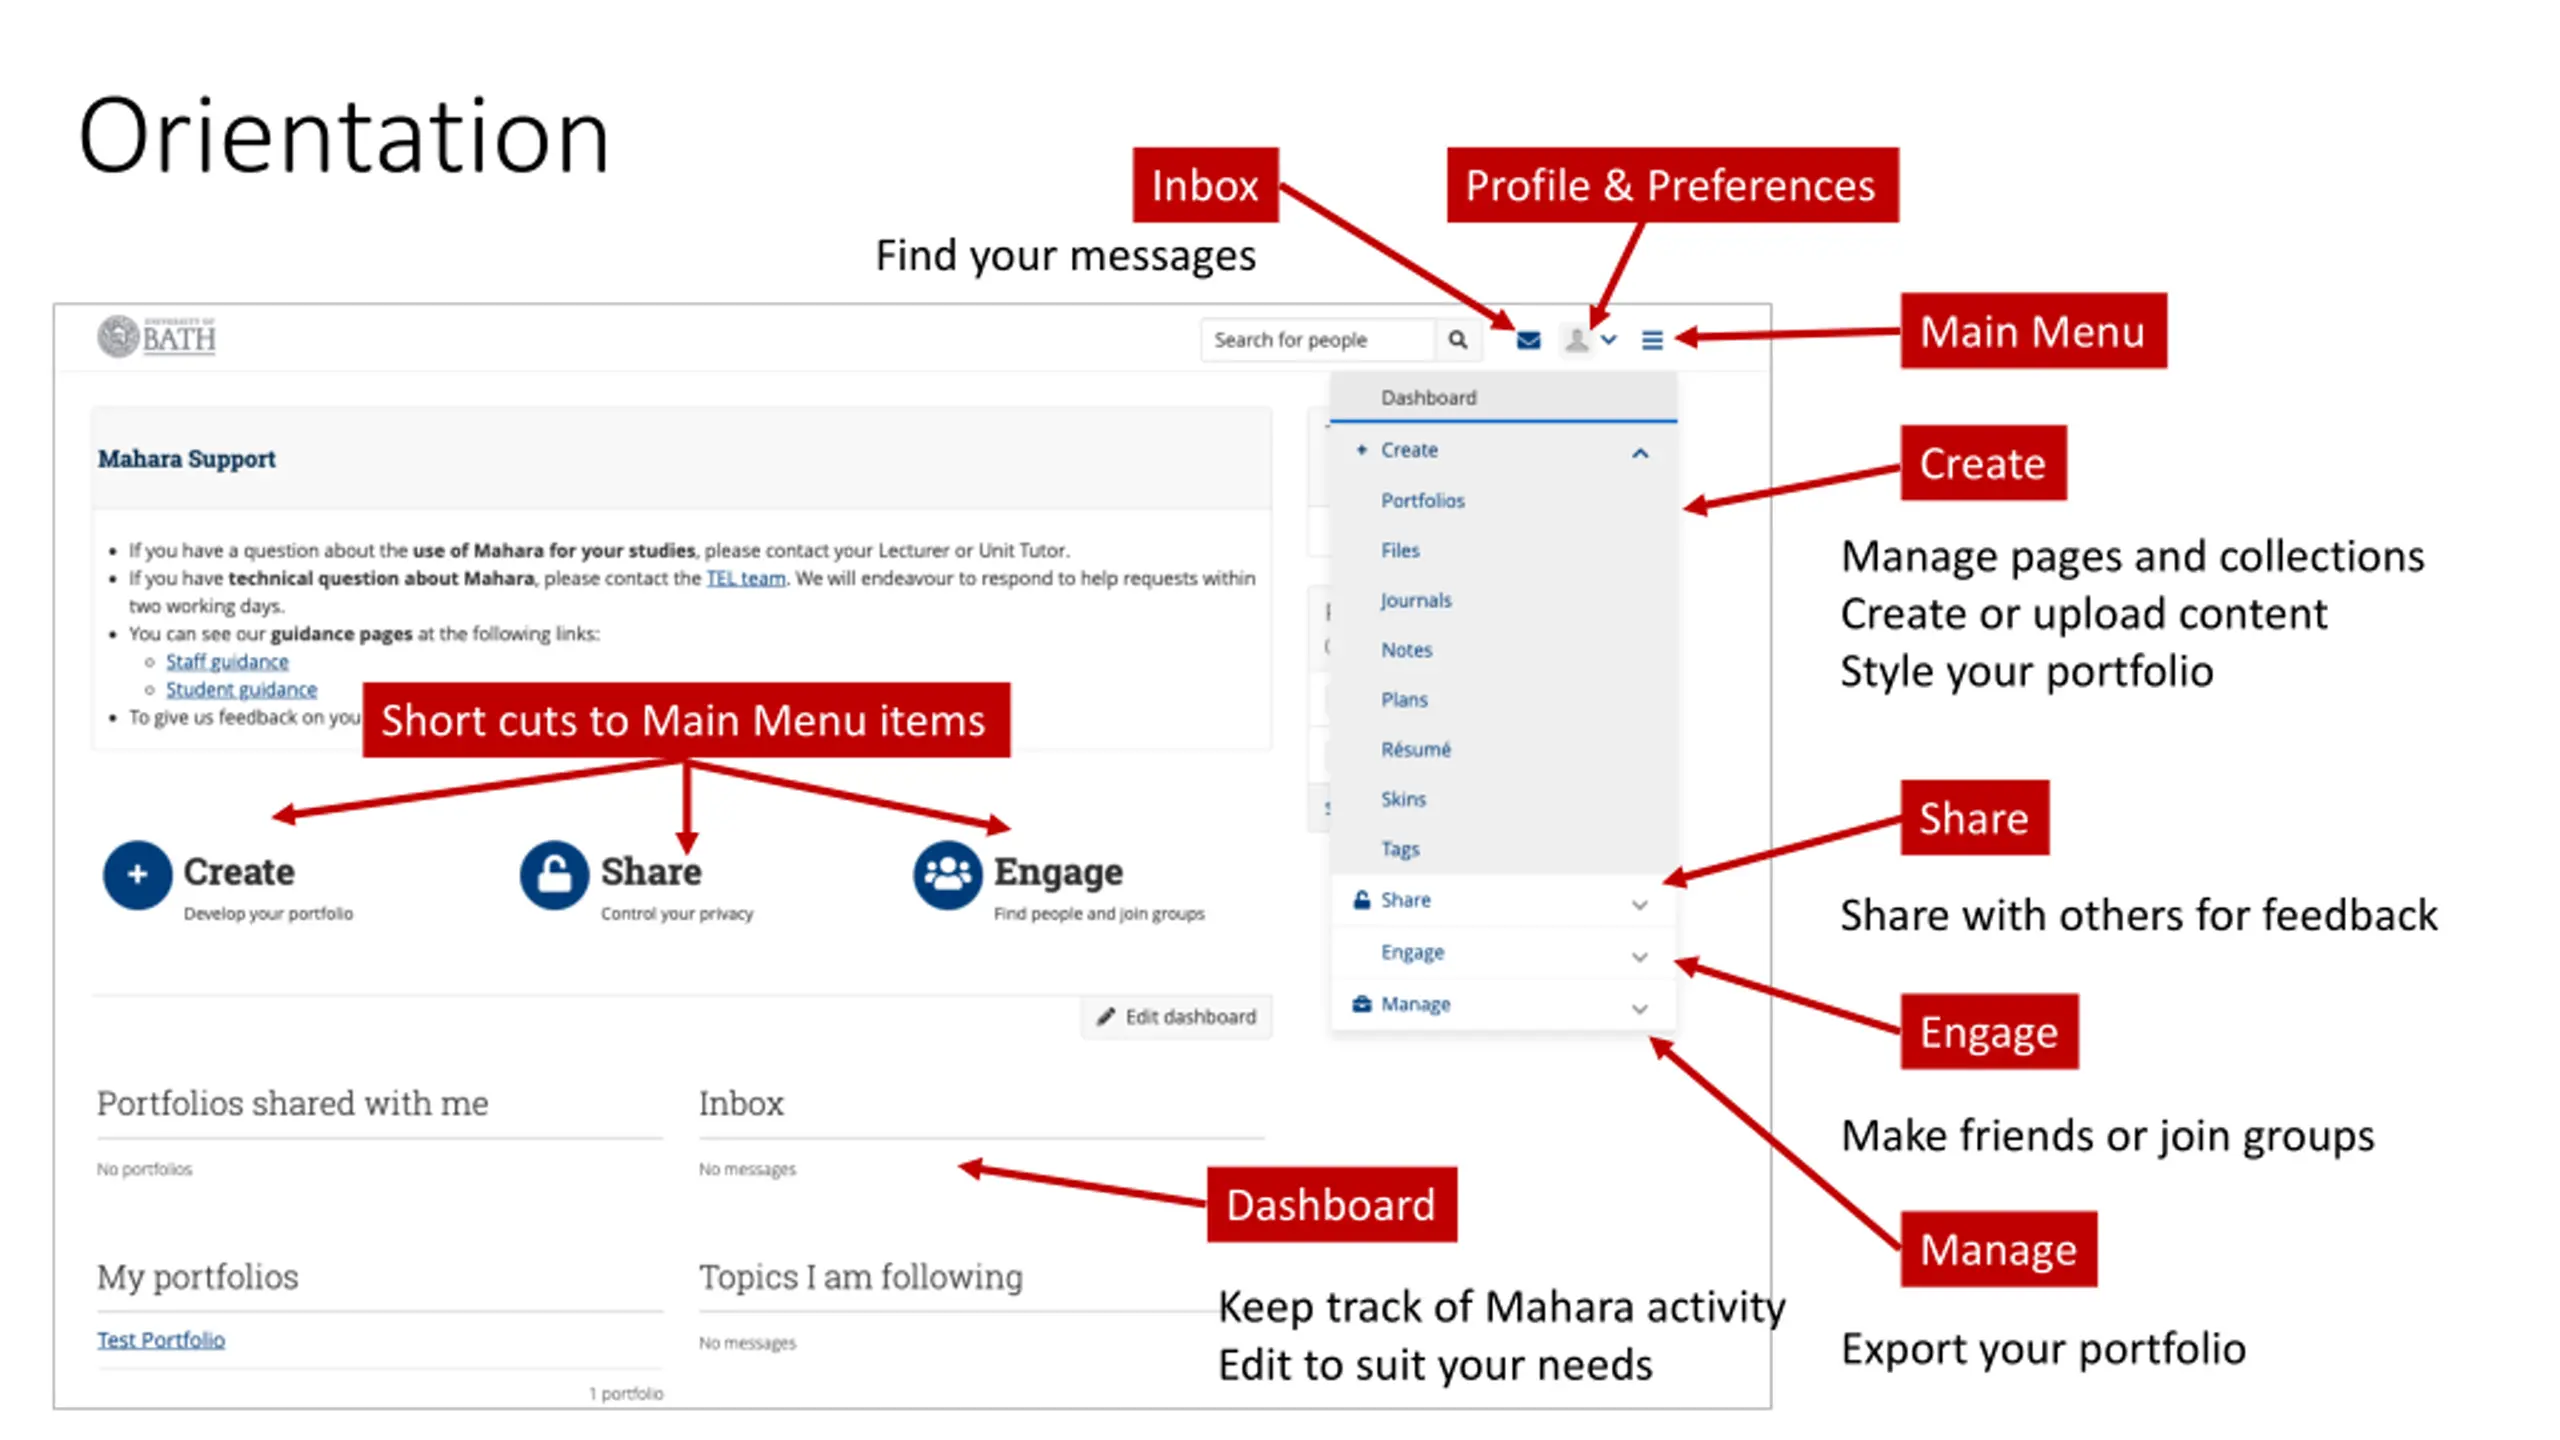
Task: Open Tags from the Create menu
Action: (x=1399, y=849)
